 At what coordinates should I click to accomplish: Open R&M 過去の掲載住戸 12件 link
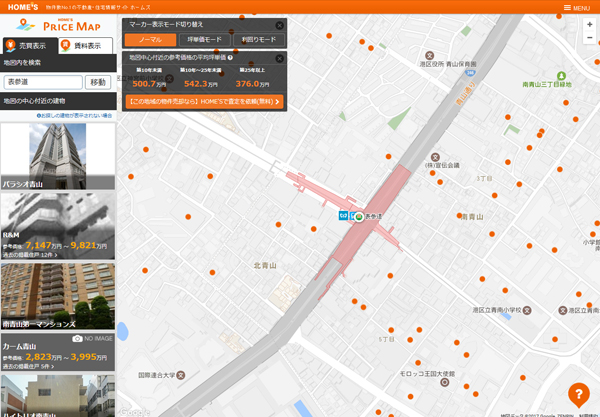(30, 255)
